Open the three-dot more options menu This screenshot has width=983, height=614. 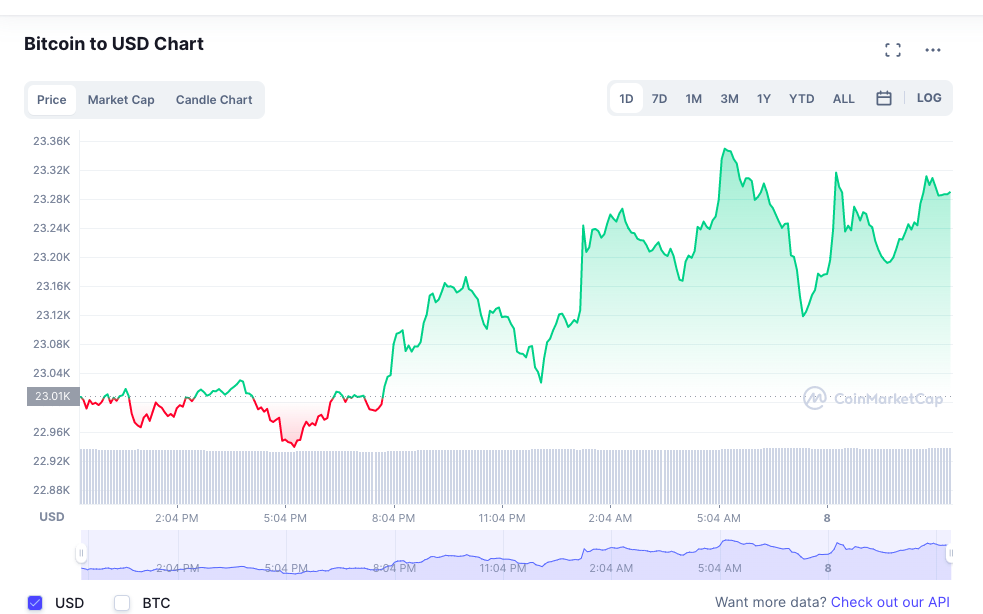(933, 50)
